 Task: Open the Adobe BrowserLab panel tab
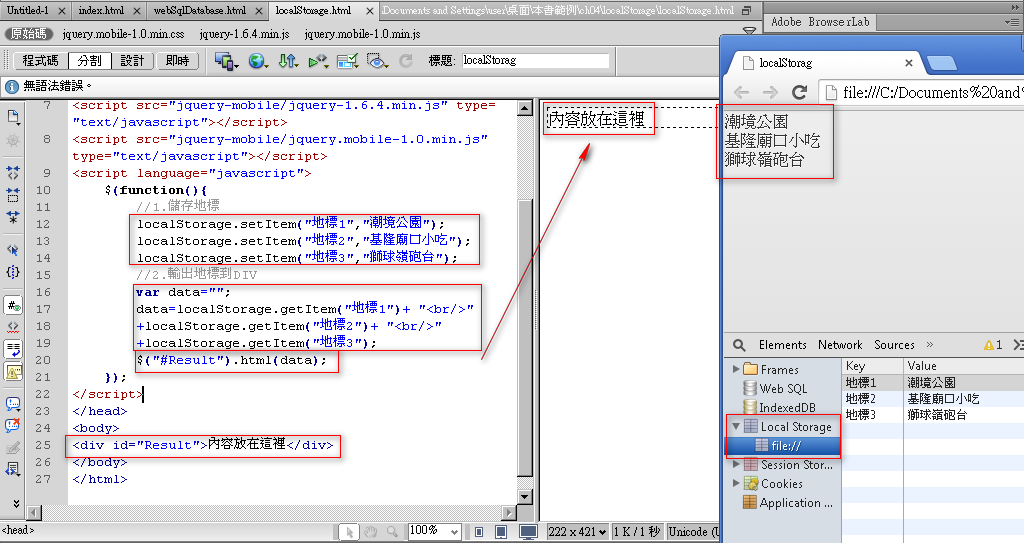(820, 22)
